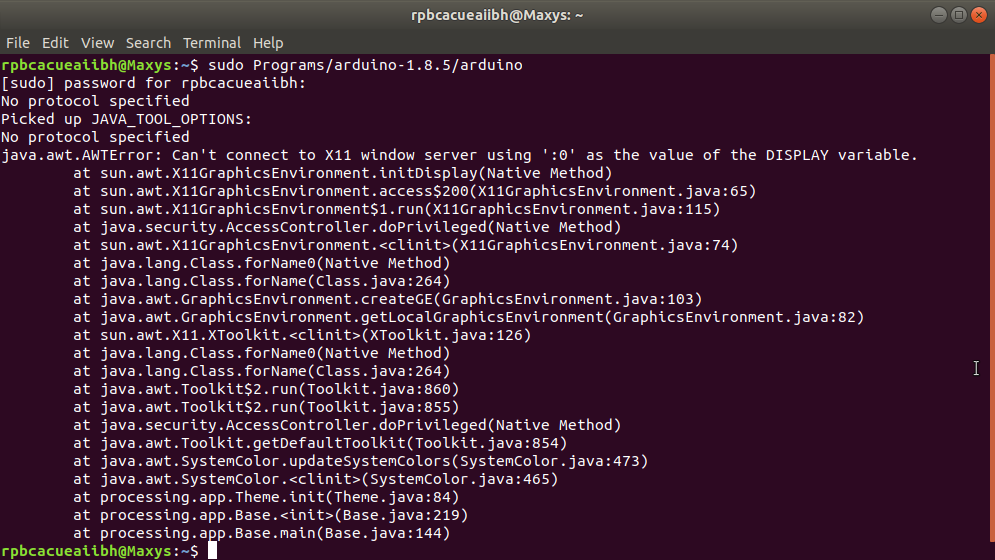The width and height of the screenshot is (995, 560).
Task: Click the java.awt.AWTError message line
Action: click(x=459, y=155)
